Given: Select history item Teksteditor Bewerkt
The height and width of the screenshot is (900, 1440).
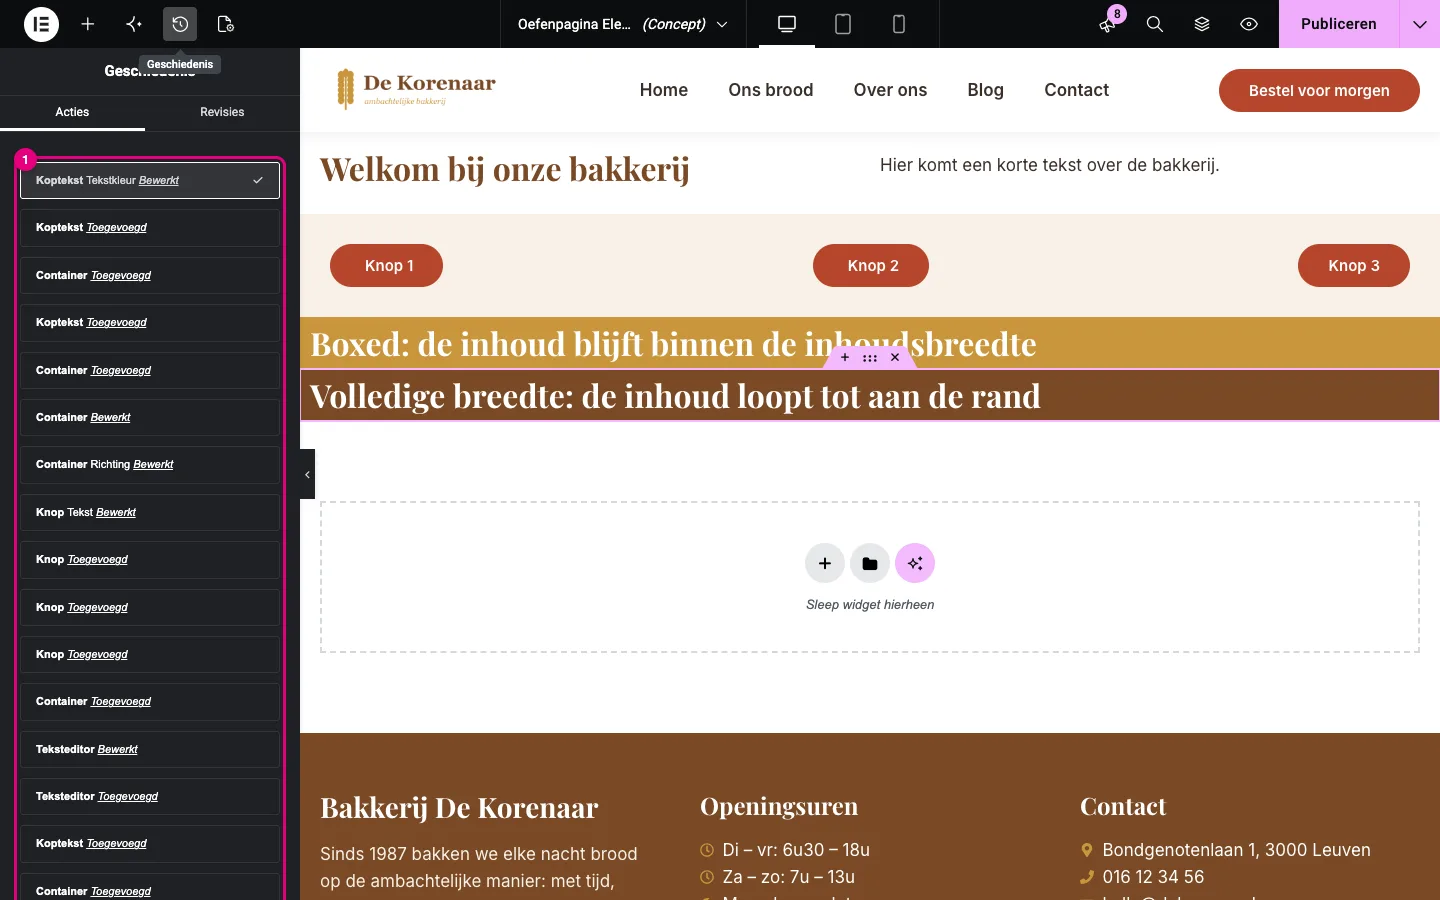Looking at the screenshot, I should [150, 749].
